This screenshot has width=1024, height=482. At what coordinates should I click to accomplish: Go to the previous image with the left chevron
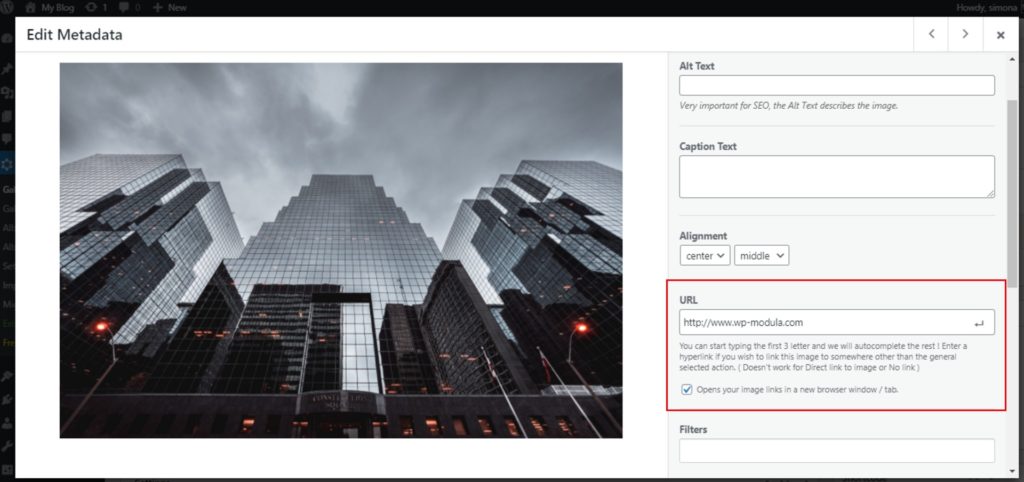931,34
